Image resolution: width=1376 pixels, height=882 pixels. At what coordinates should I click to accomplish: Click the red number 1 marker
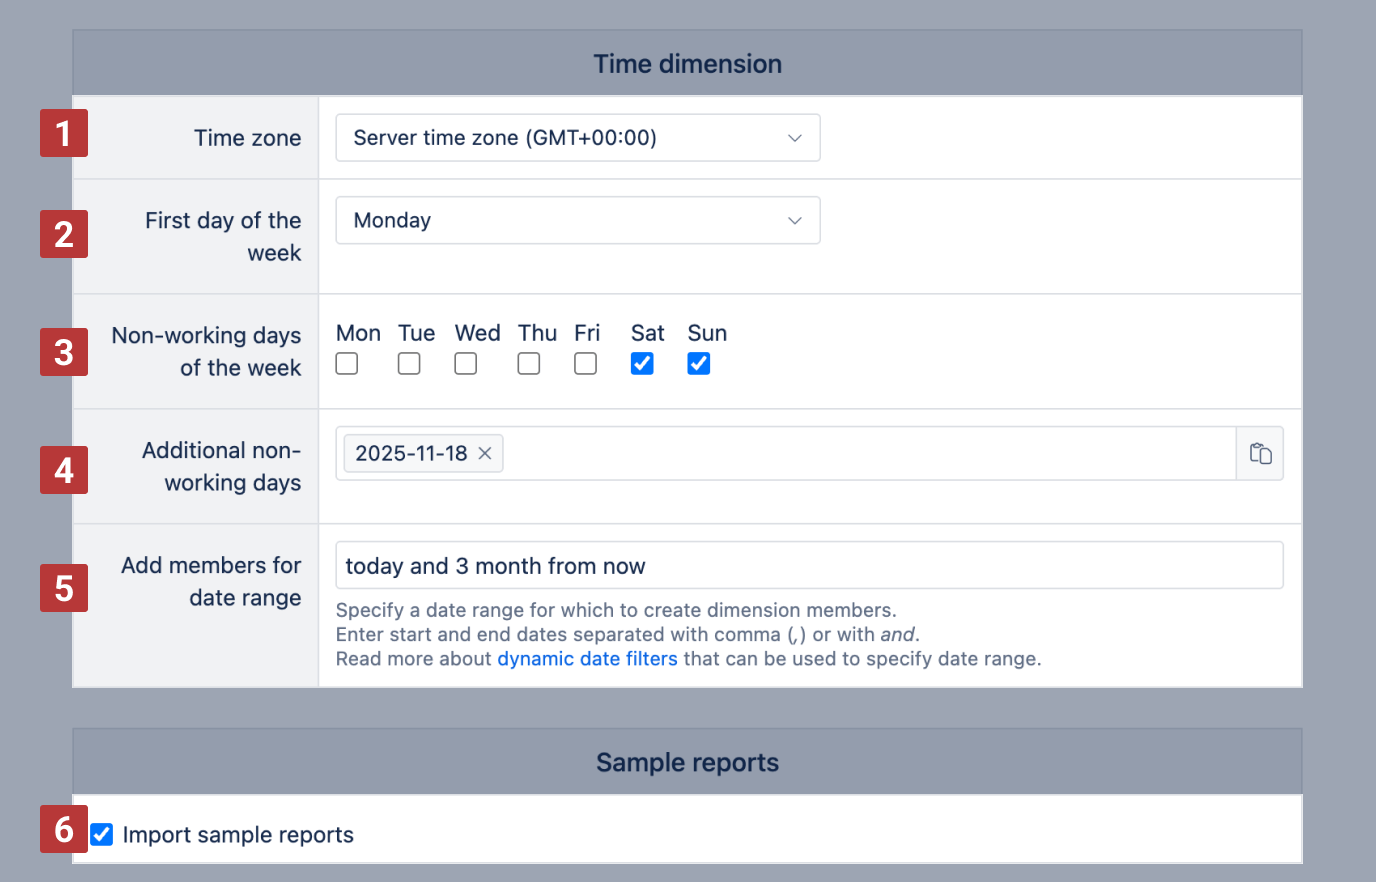[x=64, y=133]
